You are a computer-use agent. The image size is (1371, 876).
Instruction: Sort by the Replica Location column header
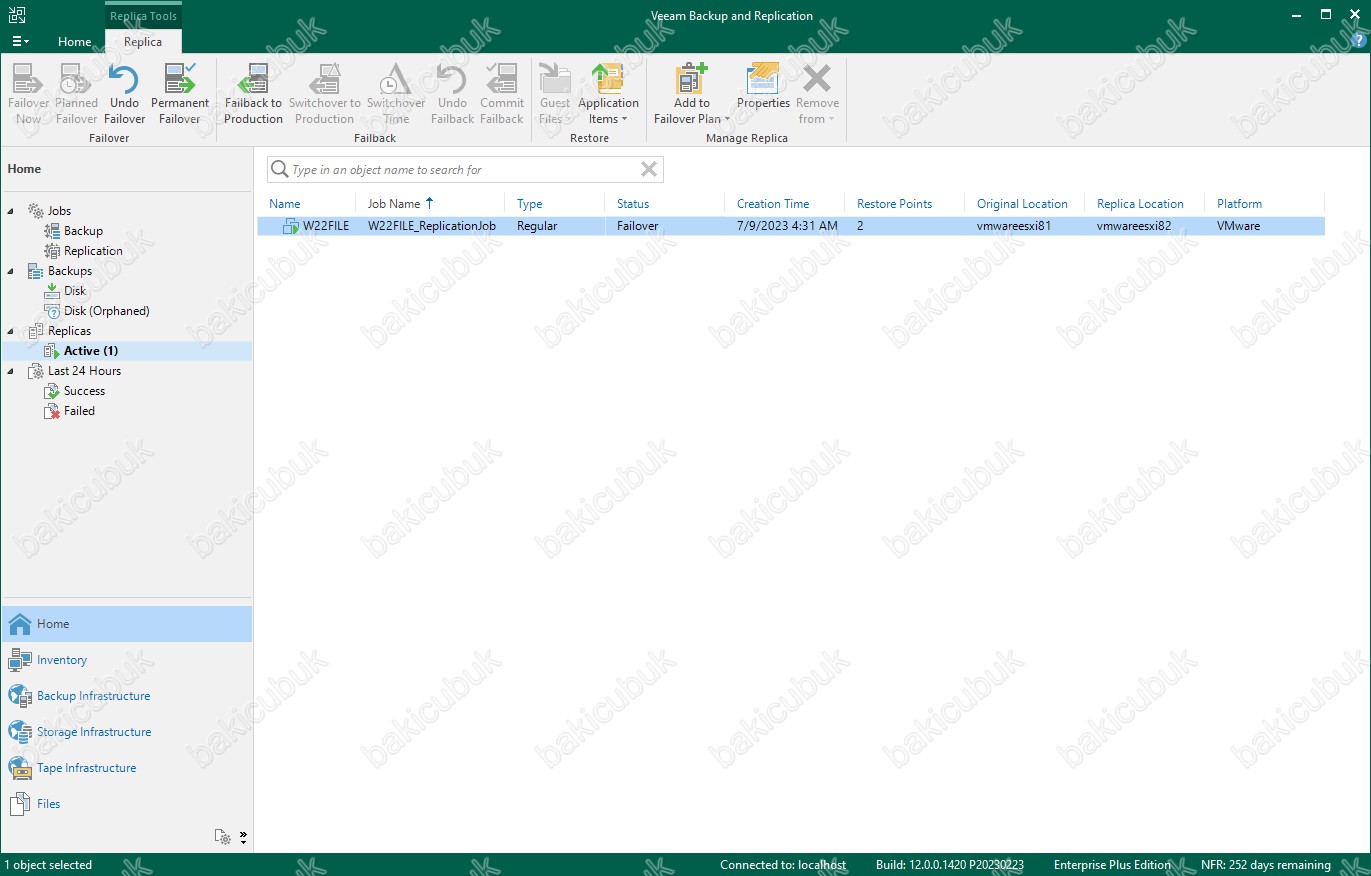pos(1140,204)
